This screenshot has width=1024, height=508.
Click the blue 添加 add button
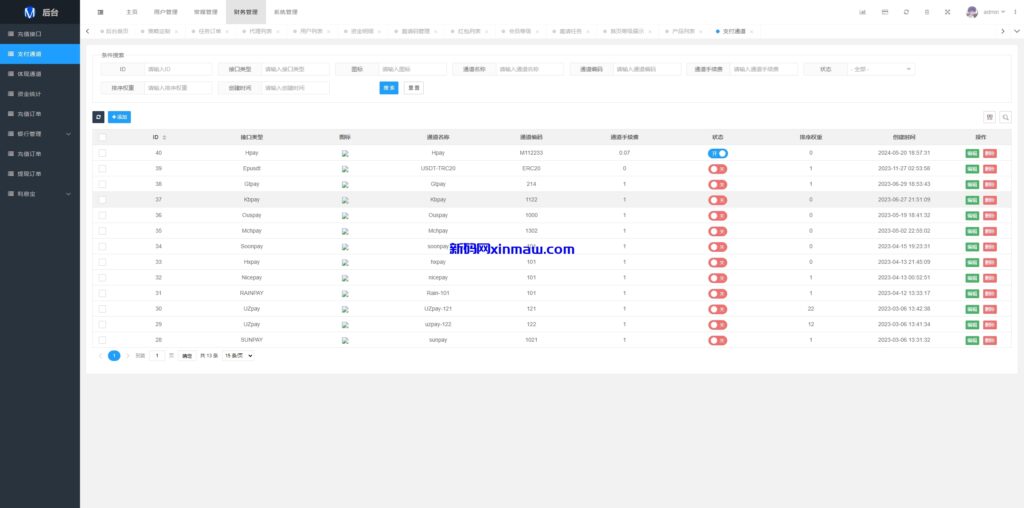(x=119, y=117)
